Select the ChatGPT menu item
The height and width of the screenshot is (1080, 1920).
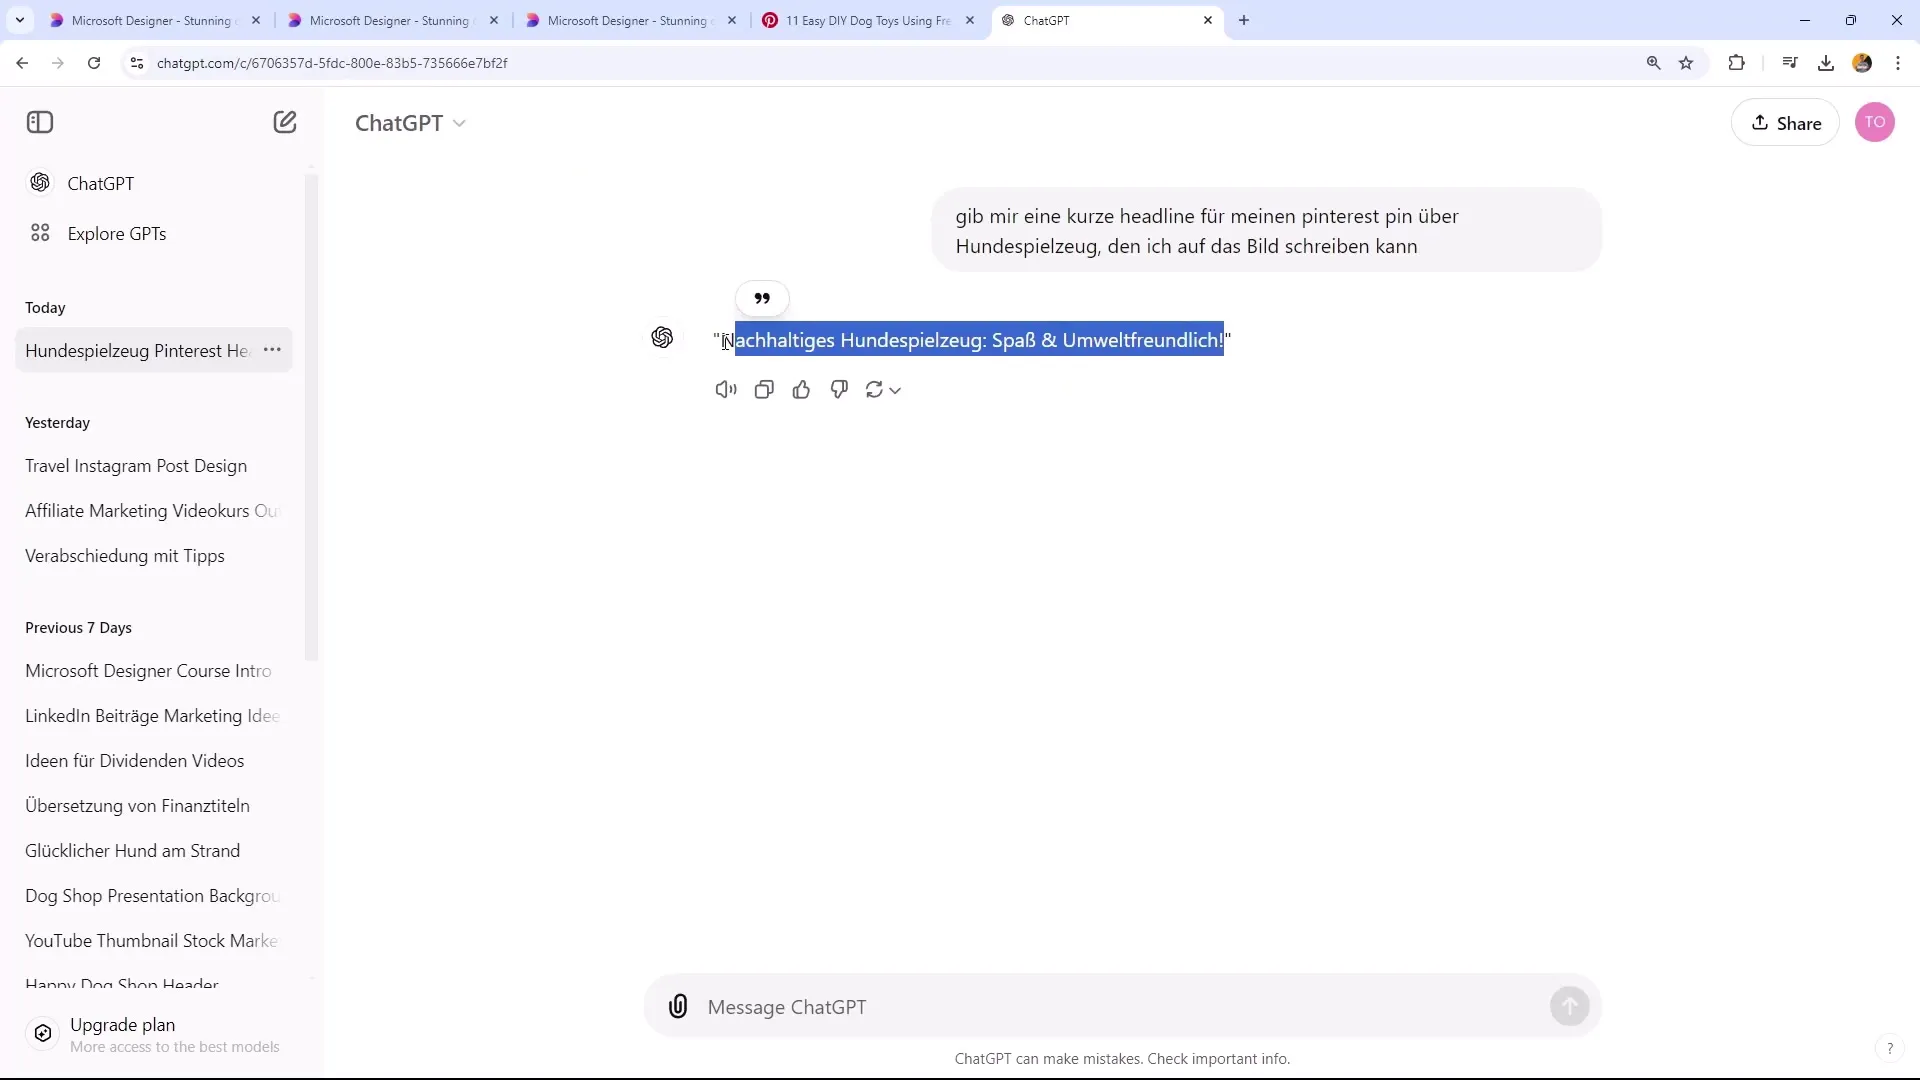click(100, 182)
